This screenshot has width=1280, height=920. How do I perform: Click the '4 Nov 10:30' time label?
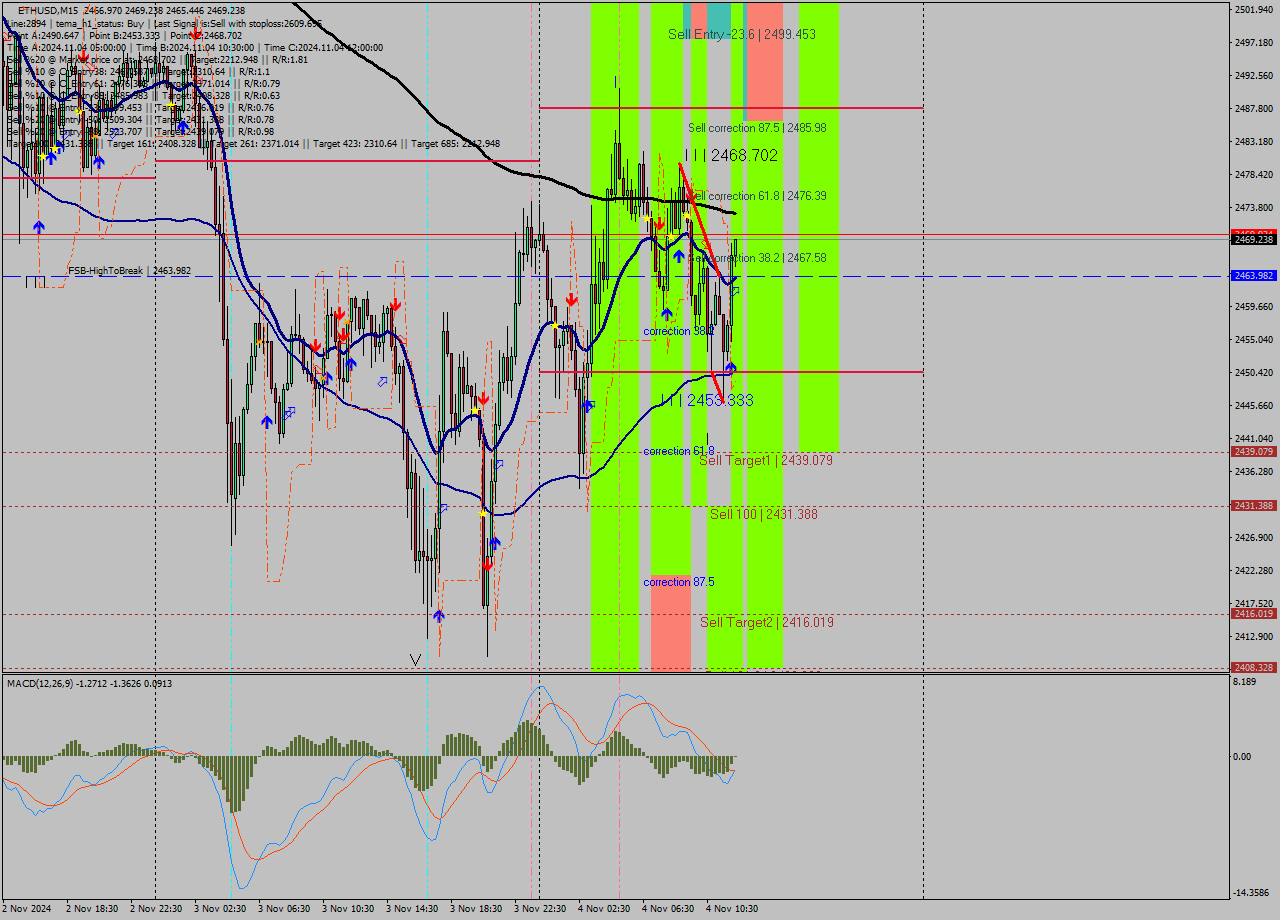coord(732,909)
